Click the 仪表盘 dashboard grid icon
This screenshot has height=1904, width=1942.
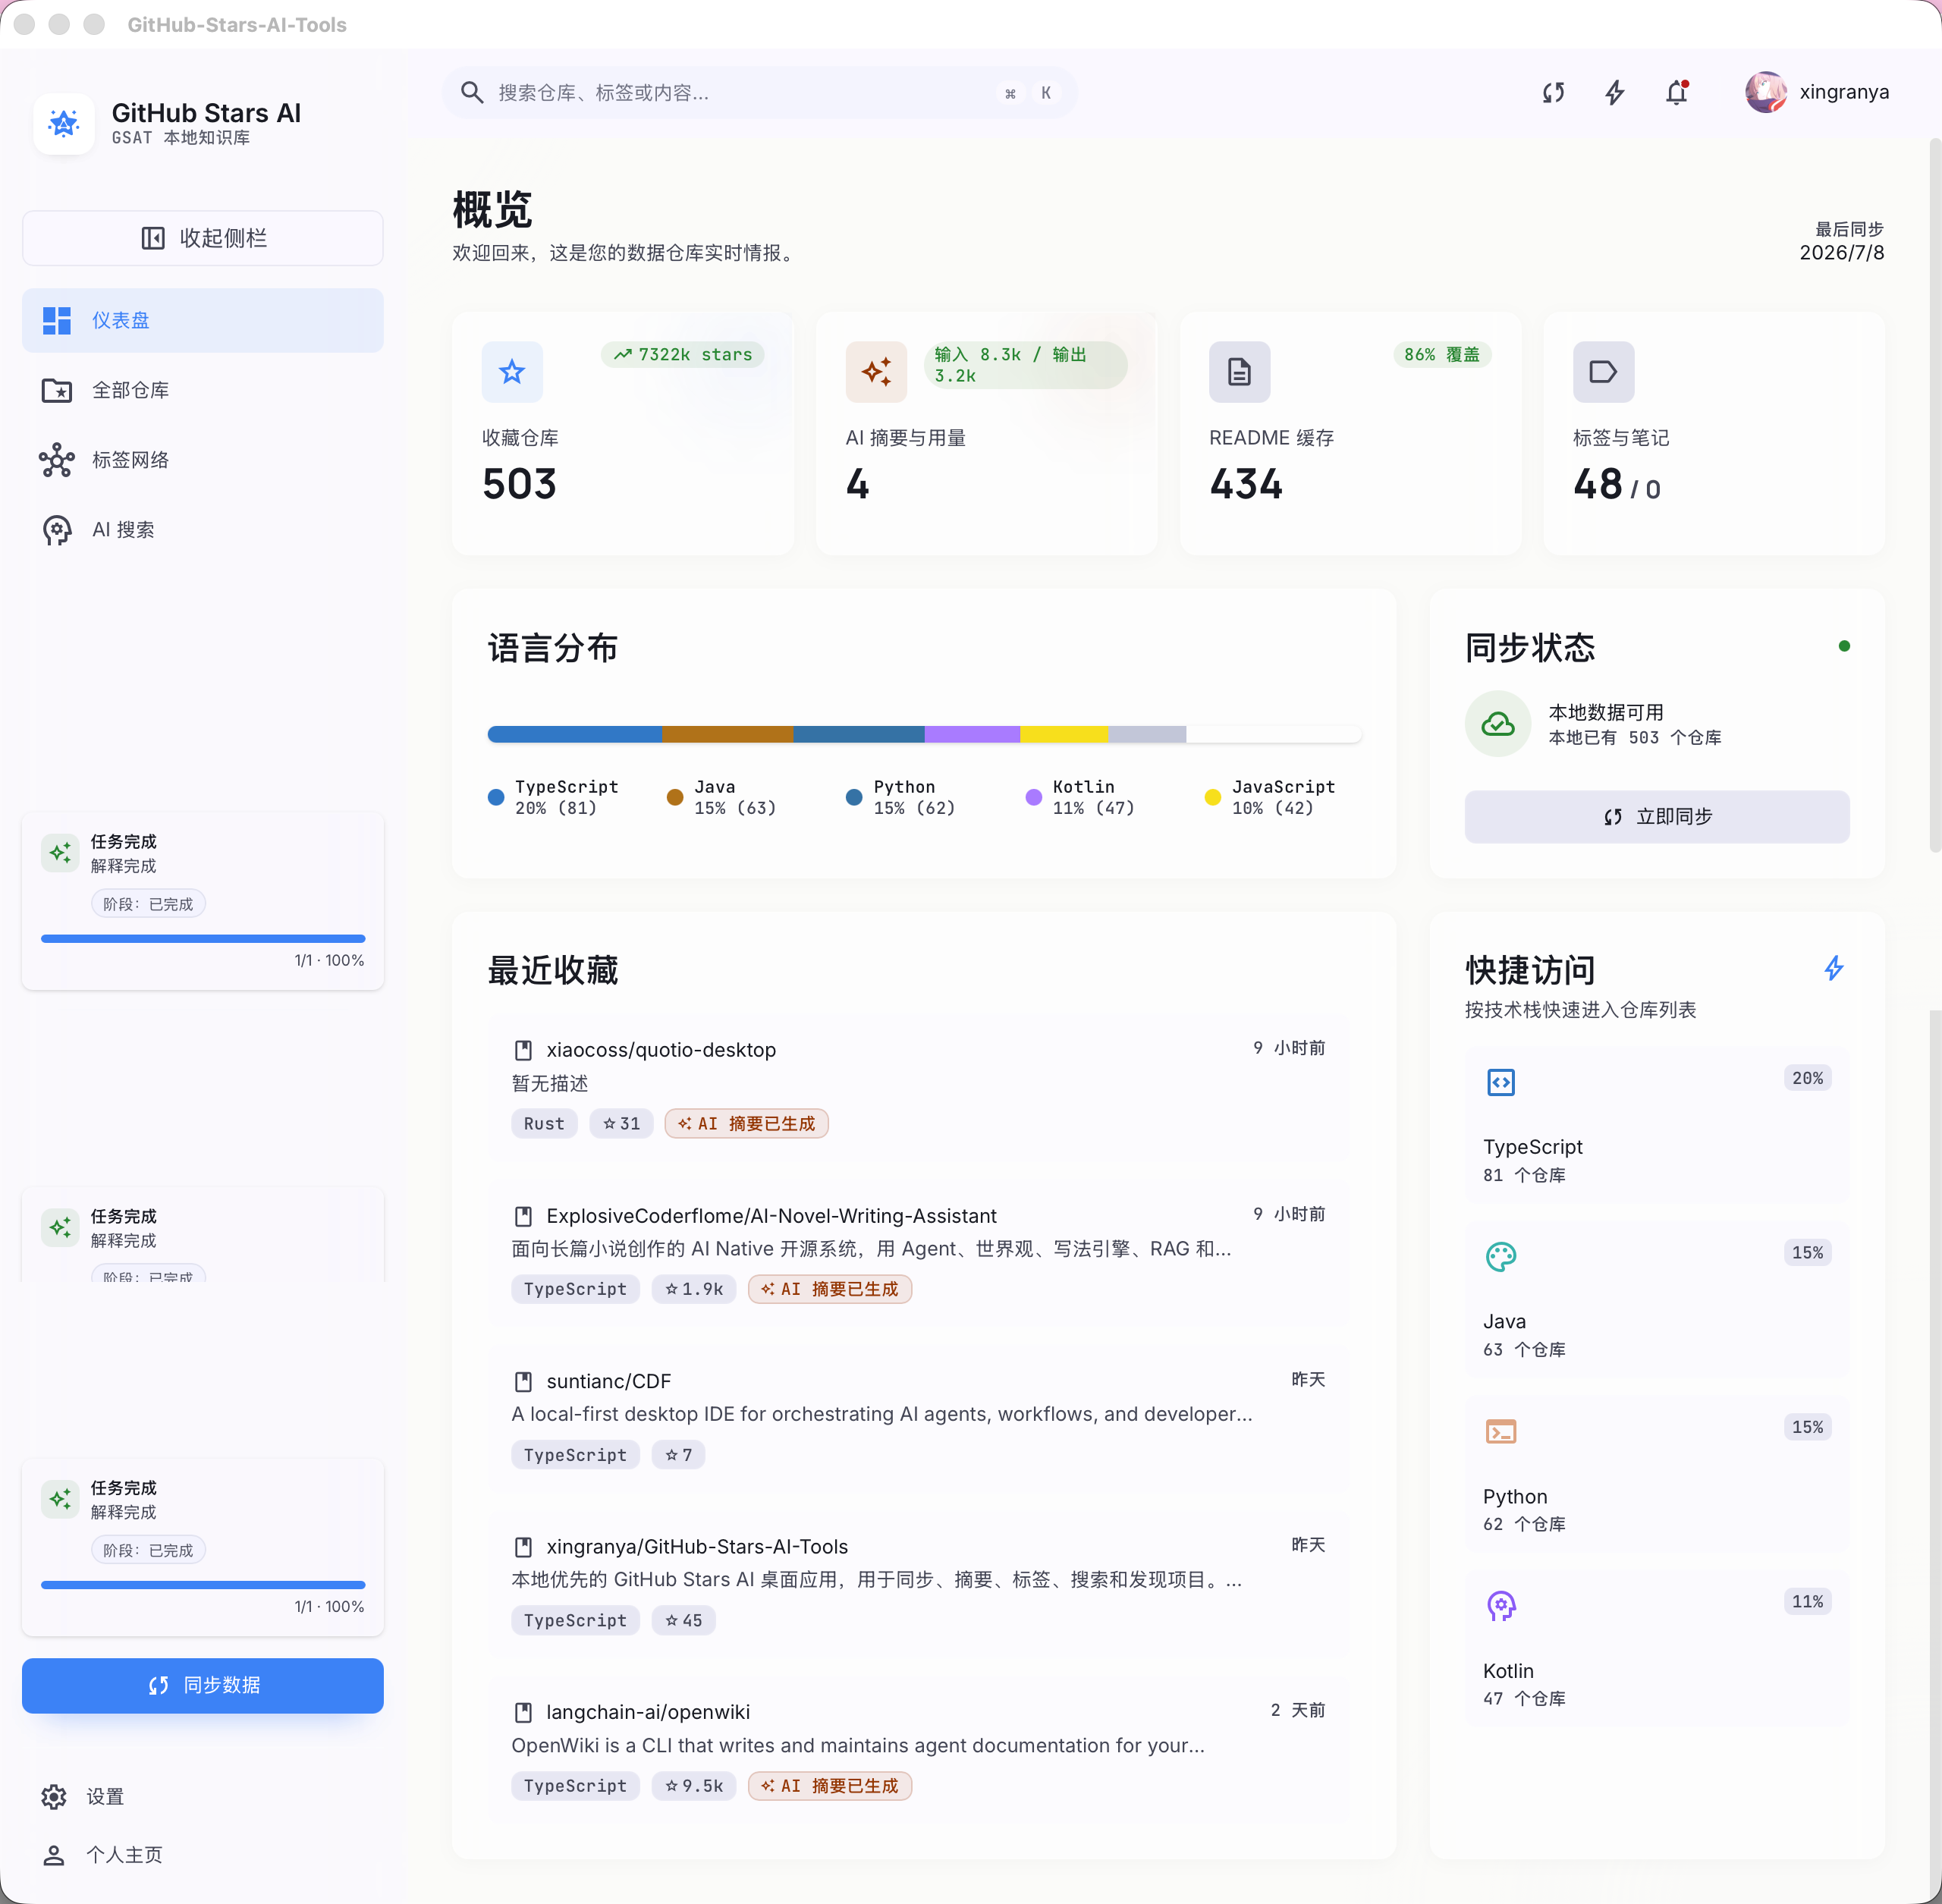[57, 321]
